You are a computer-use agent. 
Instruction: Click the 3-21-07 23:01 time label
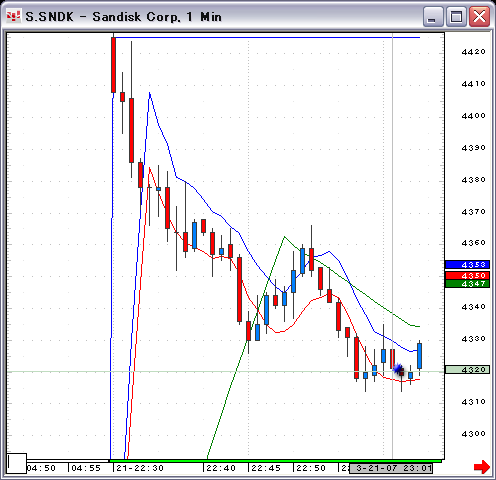tap(391, 468)
